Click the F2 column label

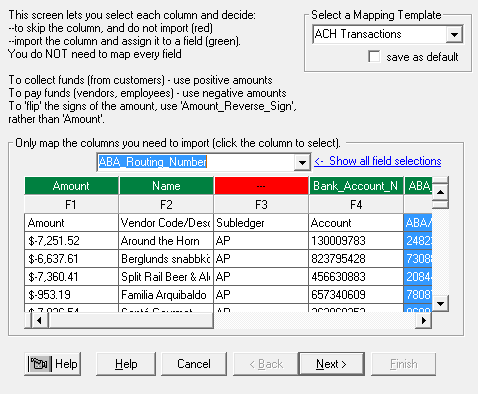point(166,204)
